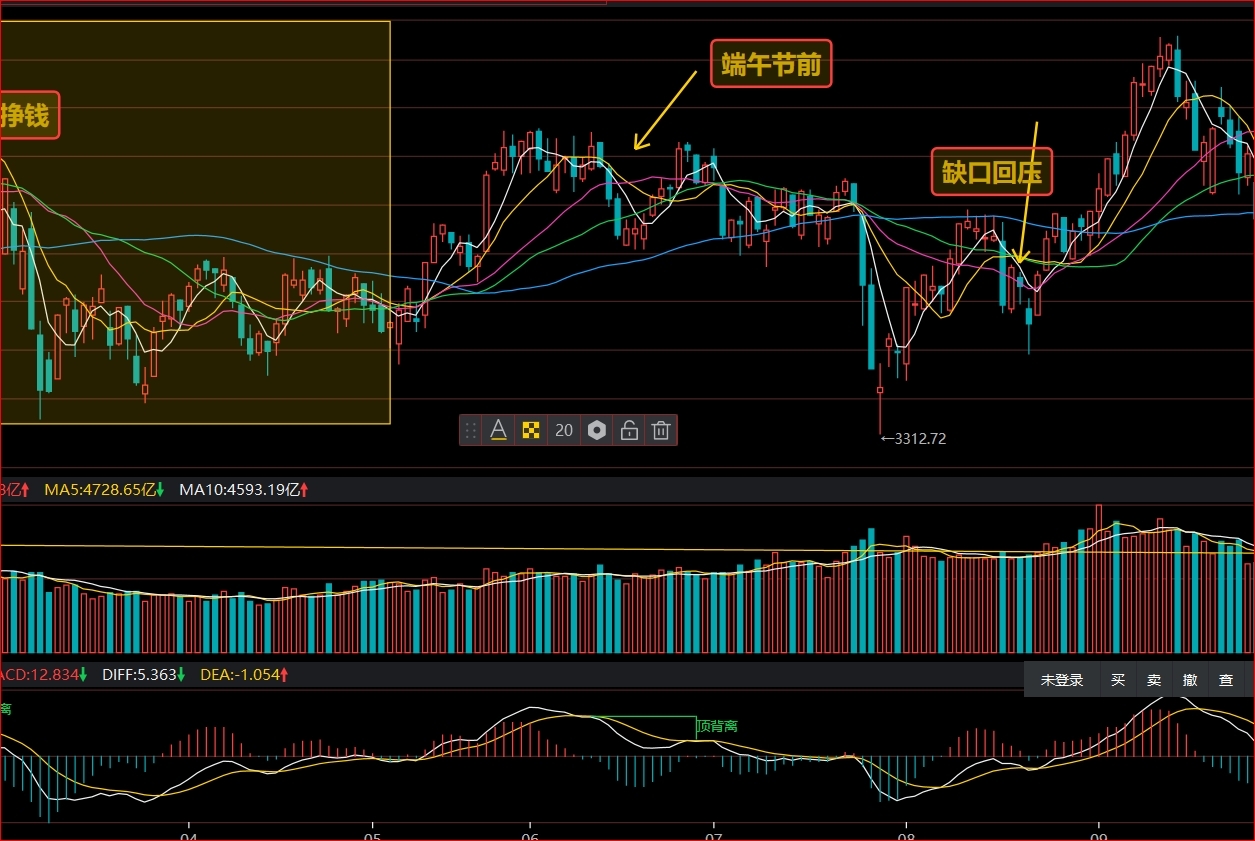The height and width of the screenshot is (841, 1255).
Task: Click the 06 month label on time axis
Action: (x=531, y=838)
